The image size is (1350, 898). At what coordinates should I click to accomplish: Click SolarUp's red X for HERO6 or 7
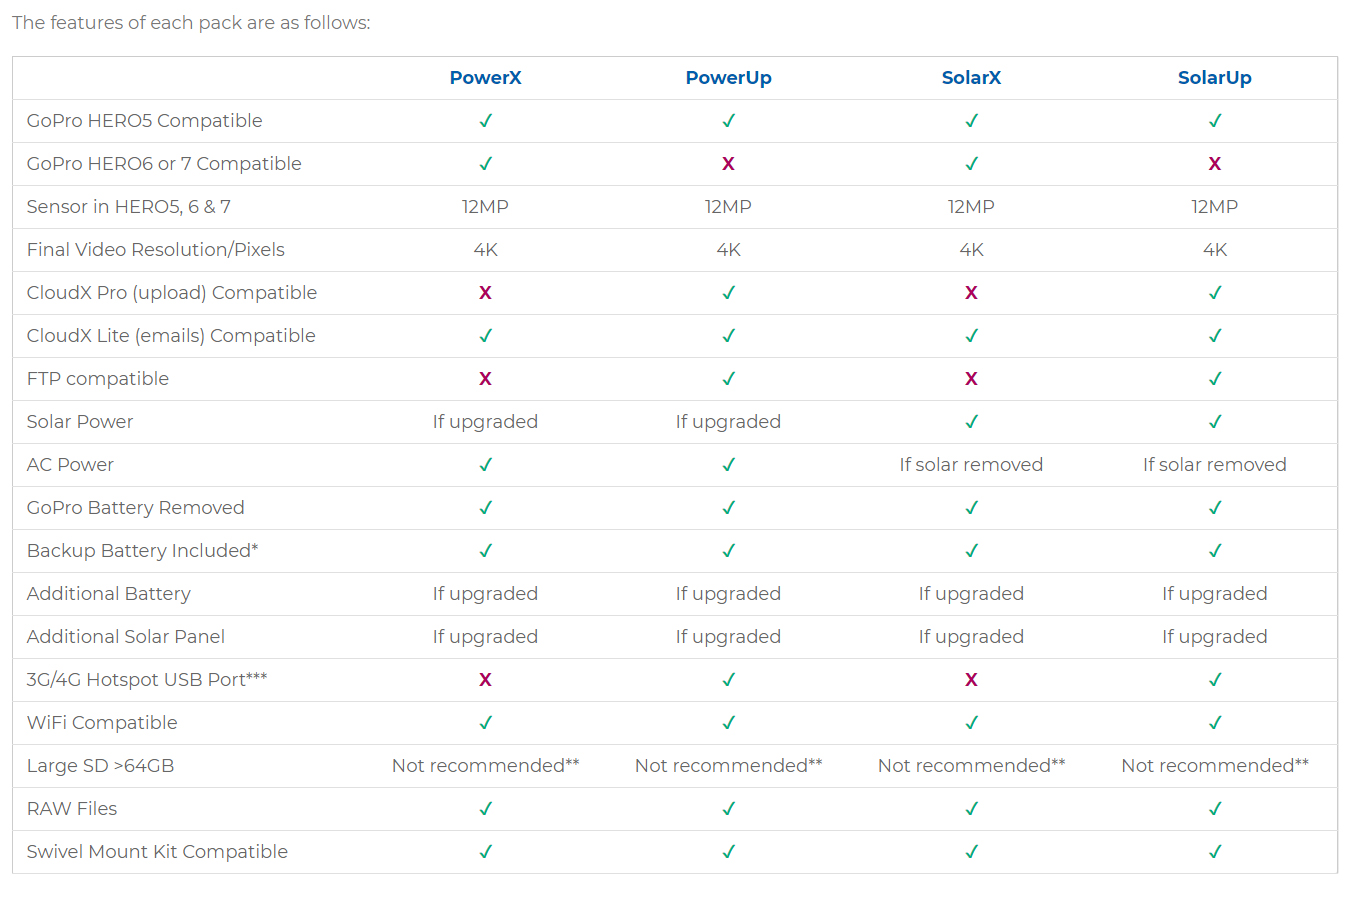[1214, 164]
